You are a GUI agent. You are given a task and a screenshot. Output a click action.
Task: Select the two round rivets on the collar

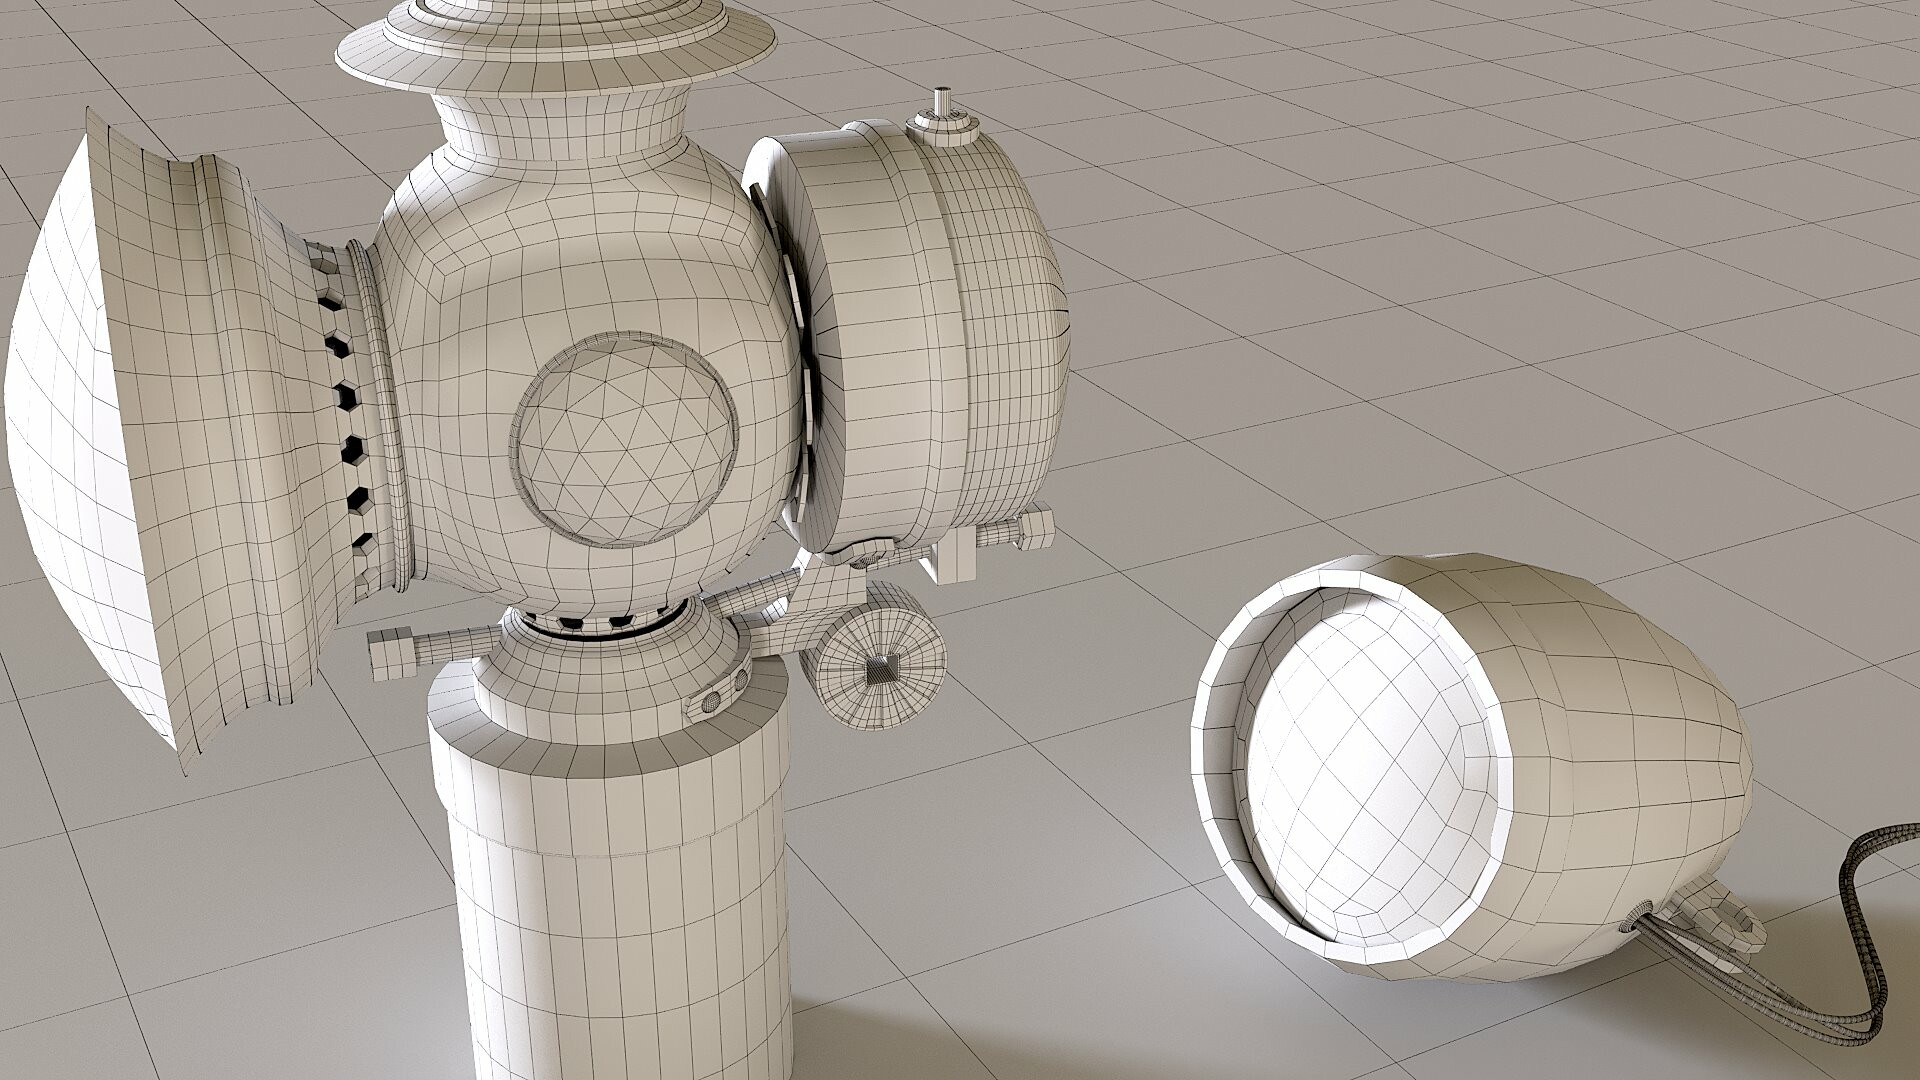724,693
